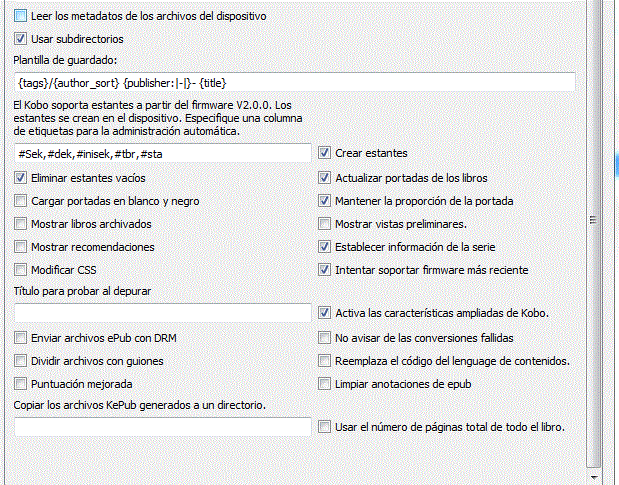
Task: Check the 'Mostrar recomendaciones' box
Action: (21, 246)
